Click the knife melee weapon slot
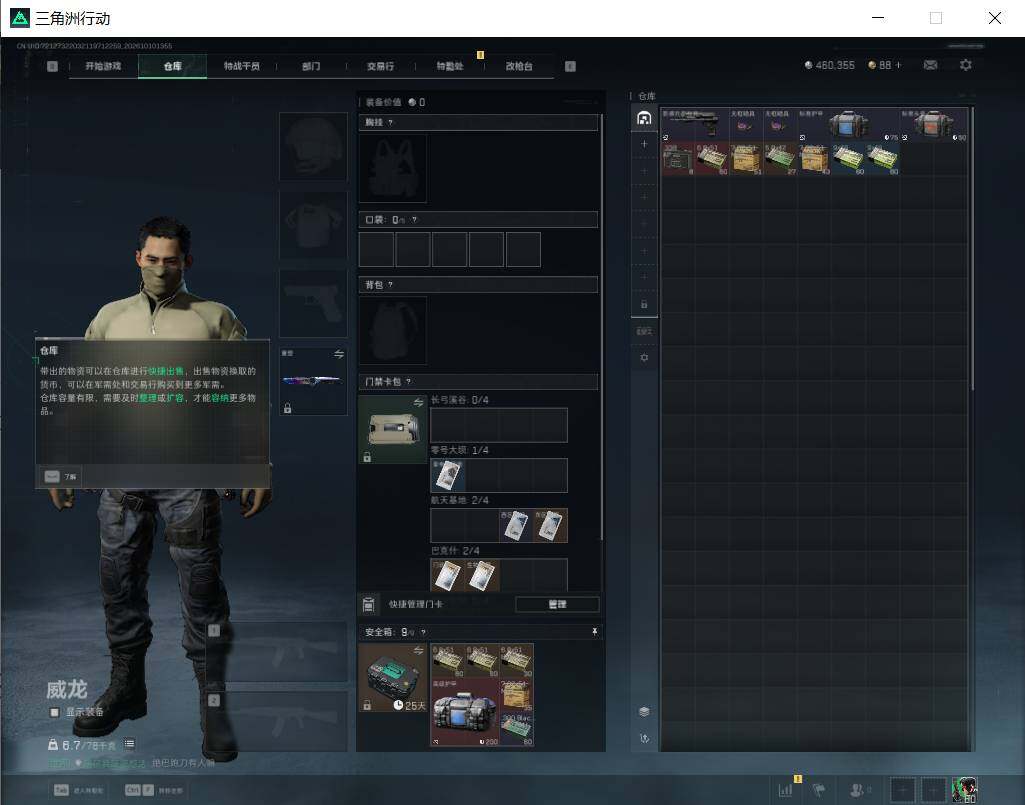Image resolution: width=1025 pixels, height=805 pixels. [x=313, y=381]
